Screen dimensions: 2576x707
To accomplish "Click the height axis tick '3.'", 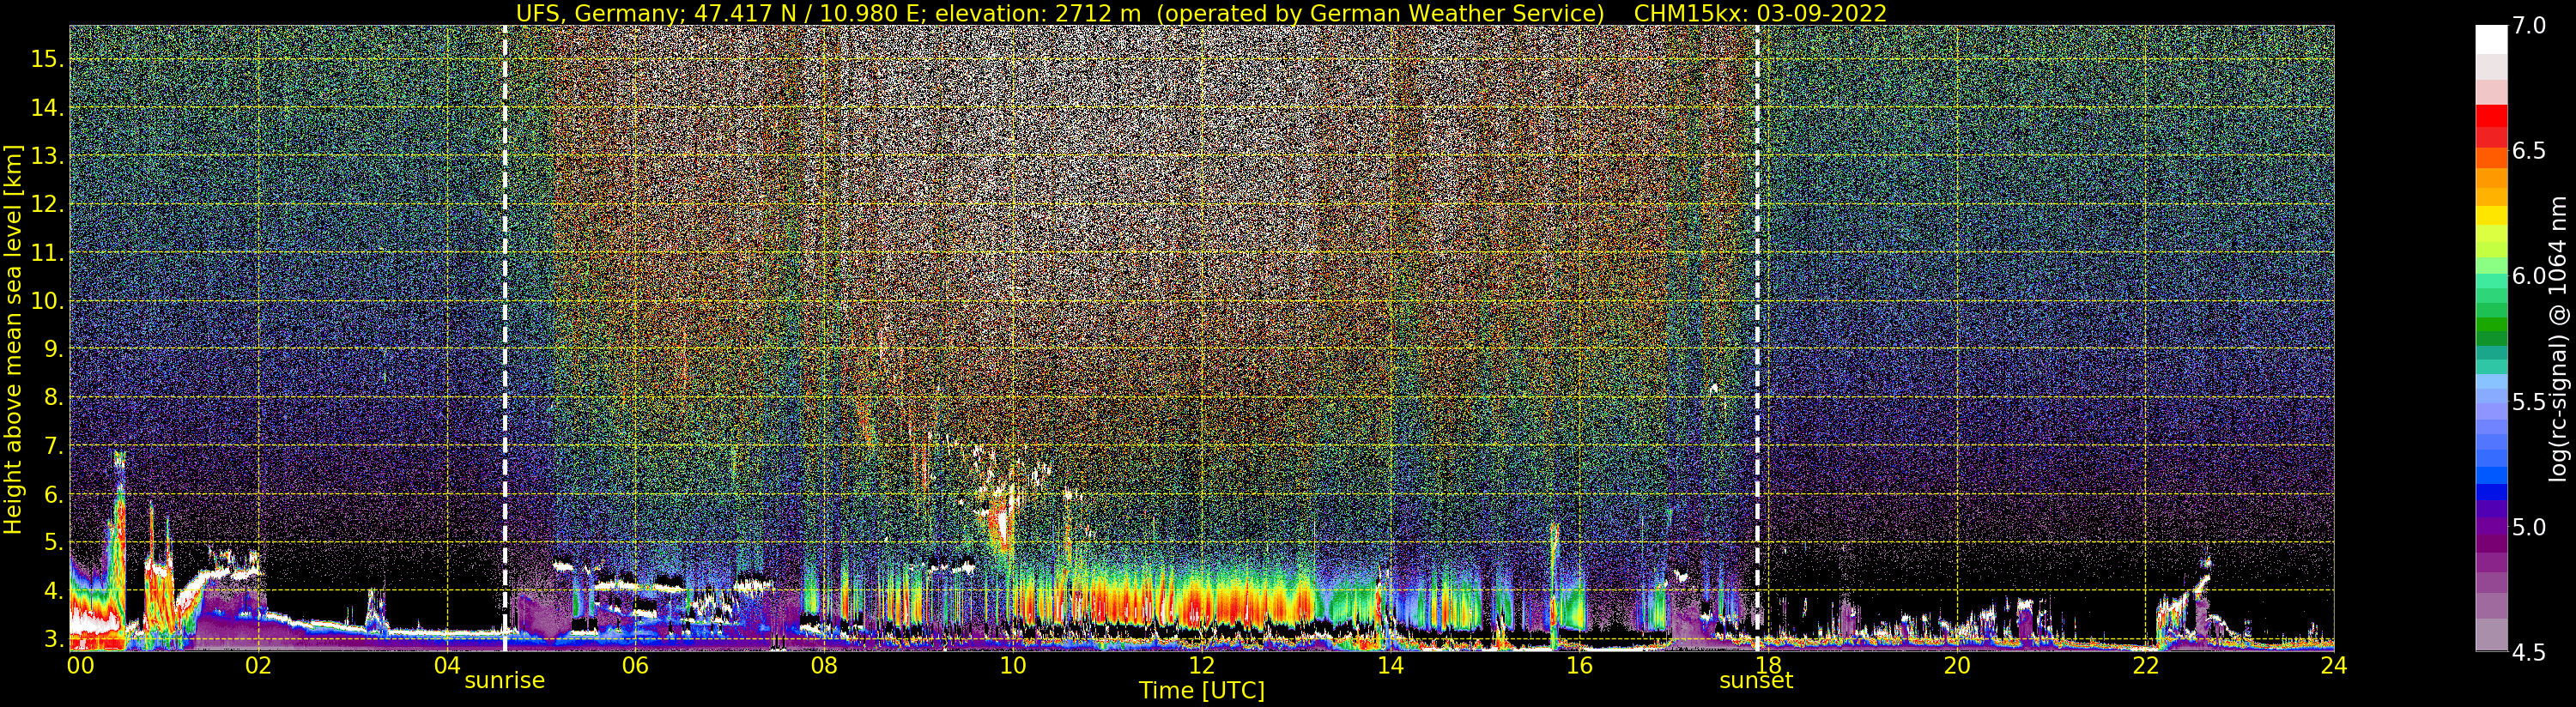I will click(53, 638).
